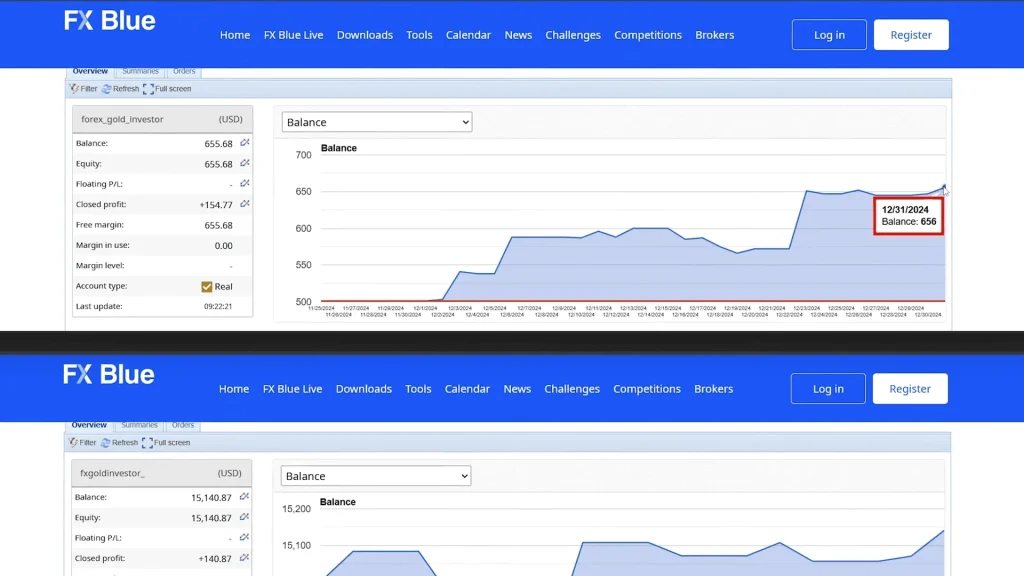1024x576 pixels.
Task: Click the icon next to Equity 655.68
Action: coord(245,164)
